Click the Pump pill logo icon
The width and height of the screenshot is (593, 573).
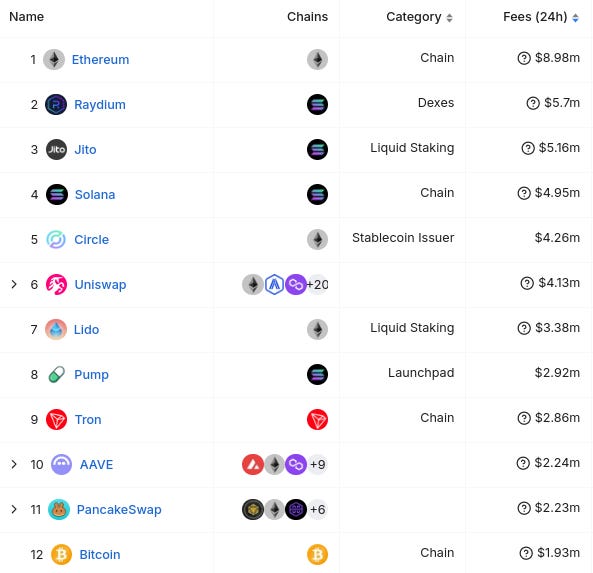coord(57,374)
